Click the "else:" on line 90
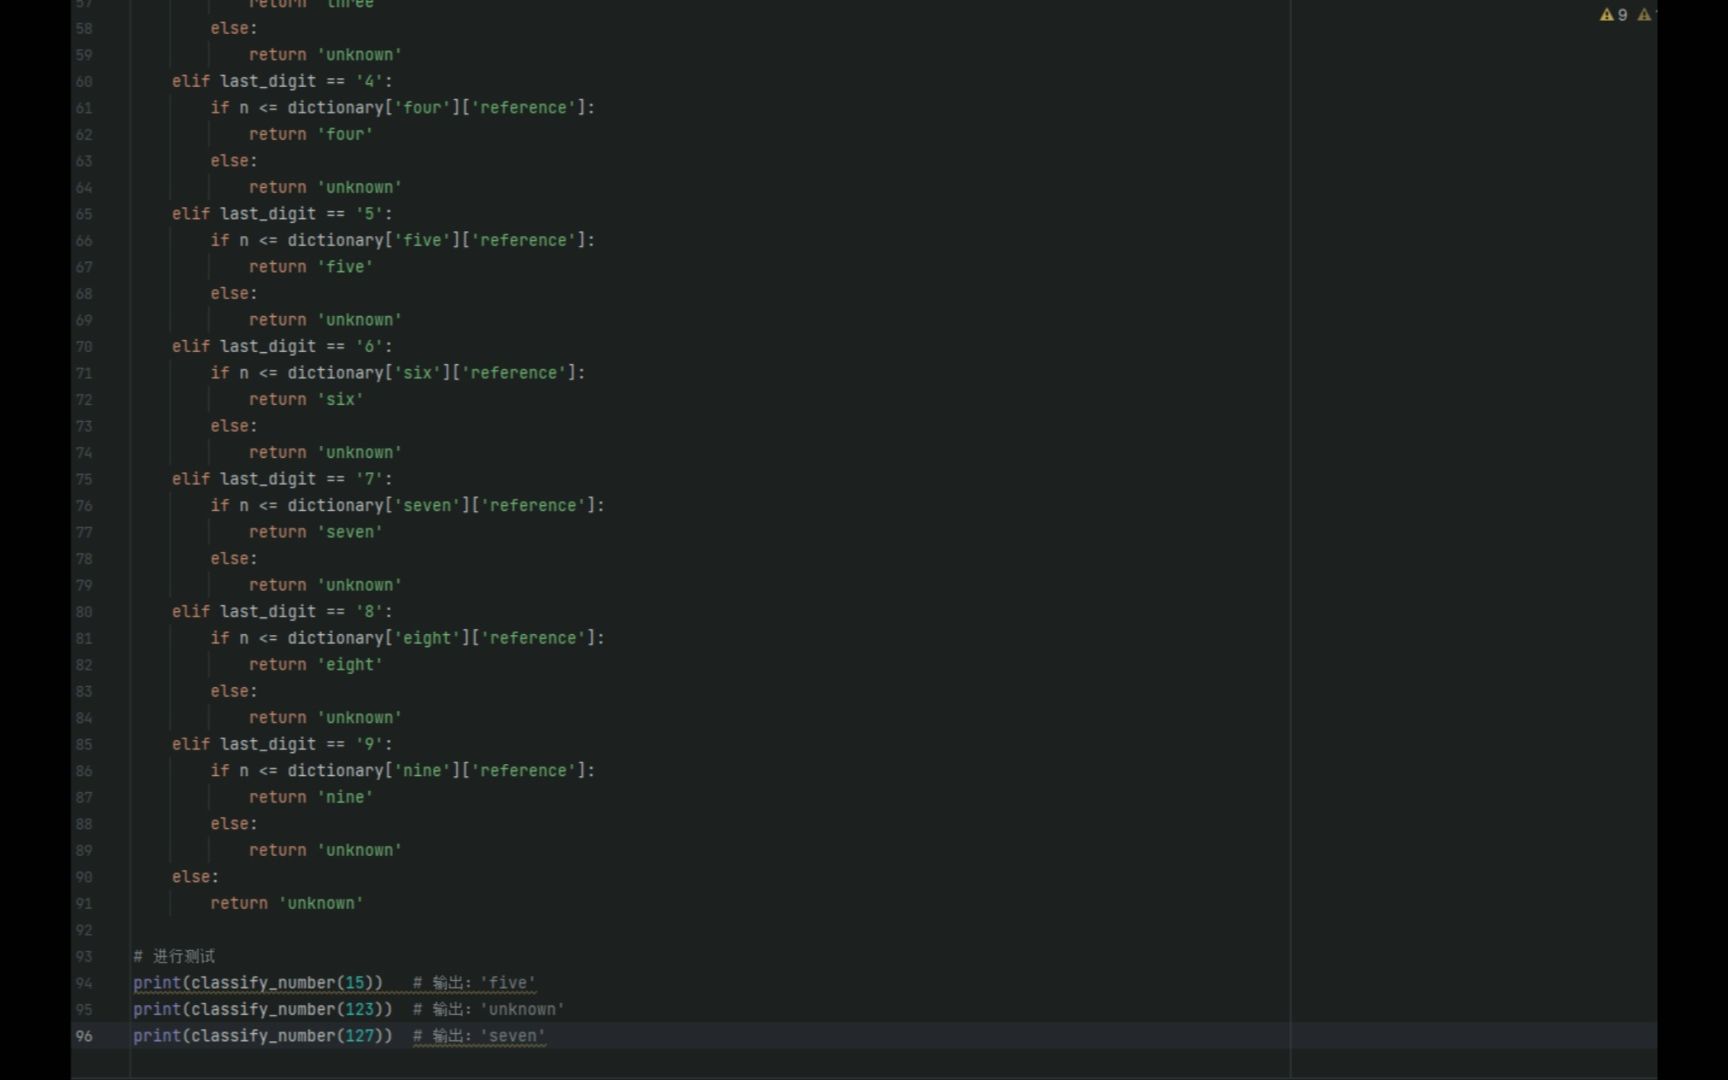The height and width of the screenshot is (1080, 1728). point(195,877)
